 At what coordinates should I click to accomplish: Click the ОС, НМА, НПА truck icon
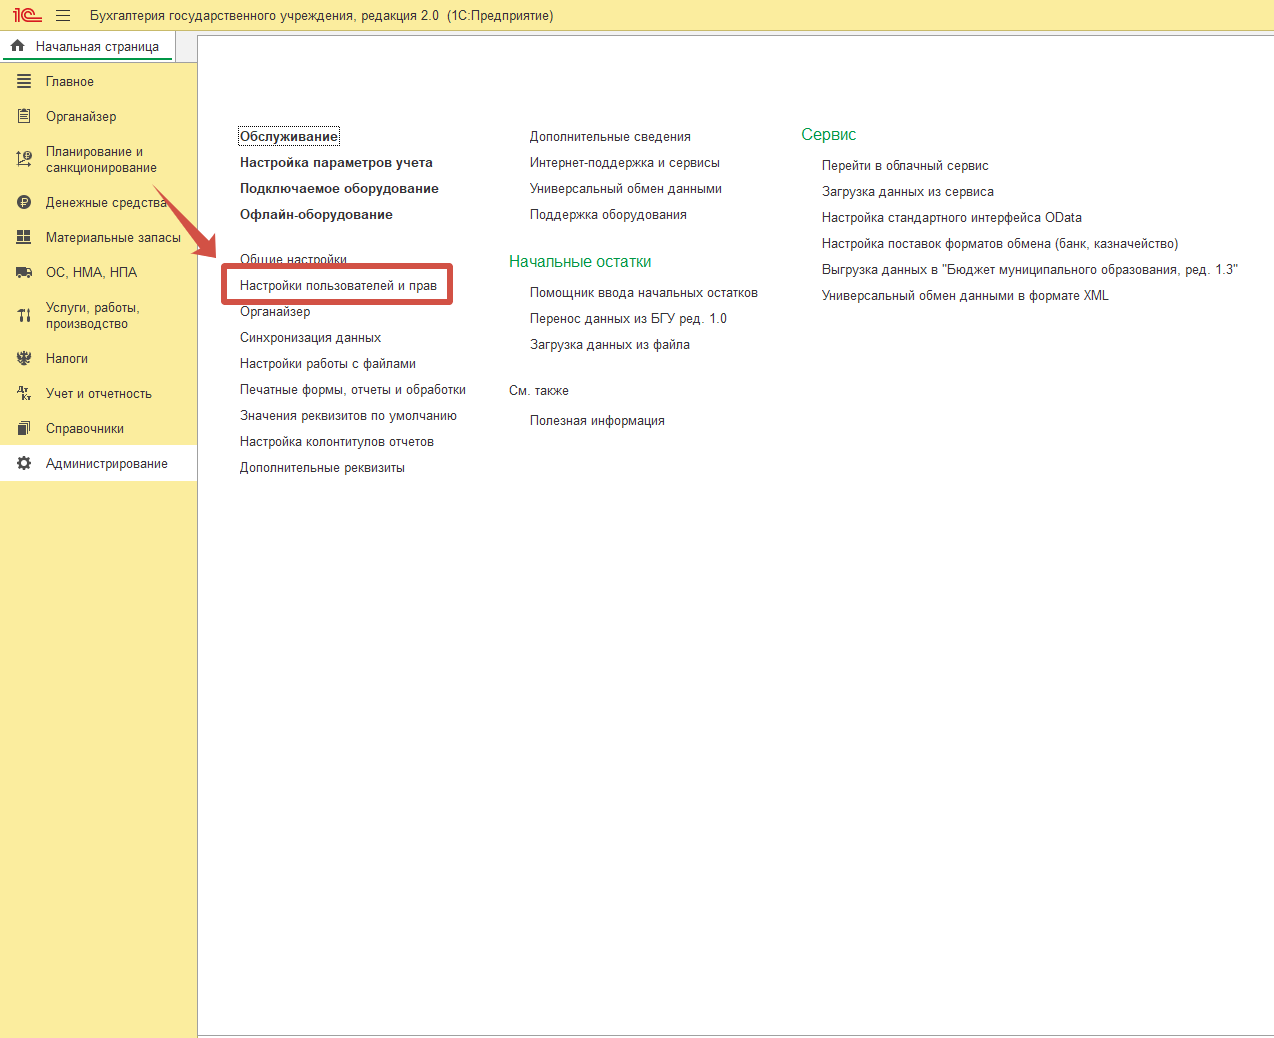coord(24,272)
